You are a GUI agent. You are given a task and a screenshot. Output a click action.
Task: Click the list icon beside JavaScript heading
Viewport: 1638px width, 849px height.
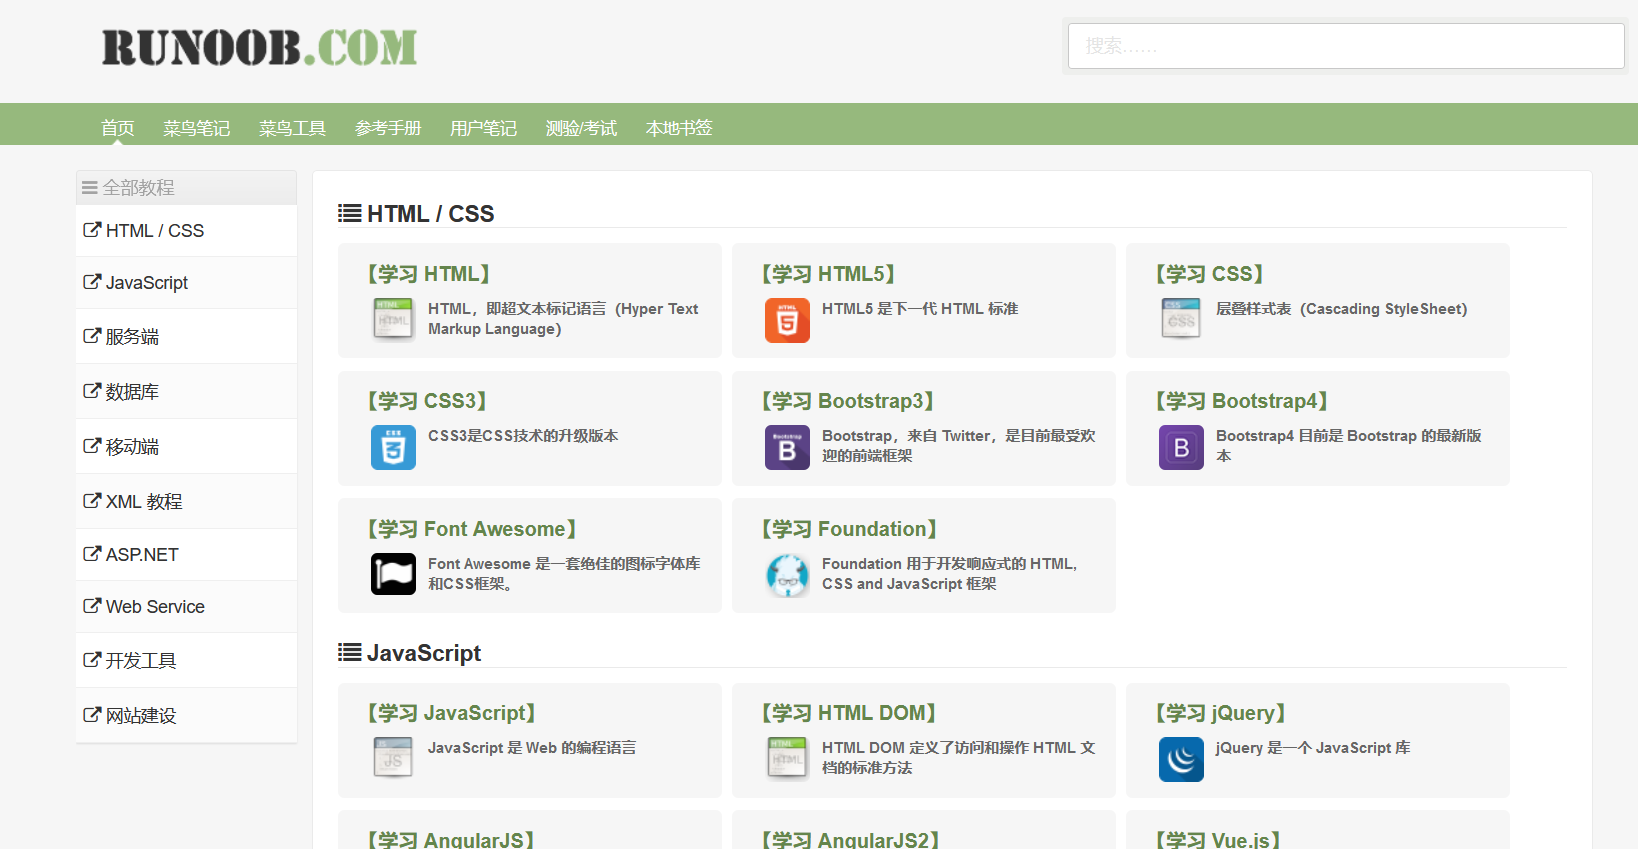coord(350,653)
